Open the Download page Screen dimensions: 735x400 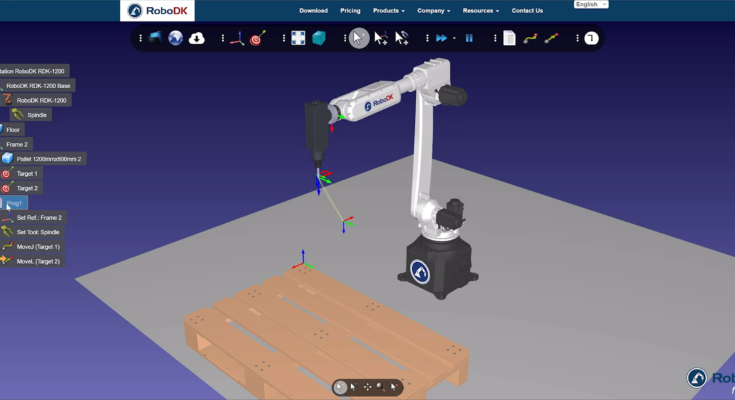point(314,10)
